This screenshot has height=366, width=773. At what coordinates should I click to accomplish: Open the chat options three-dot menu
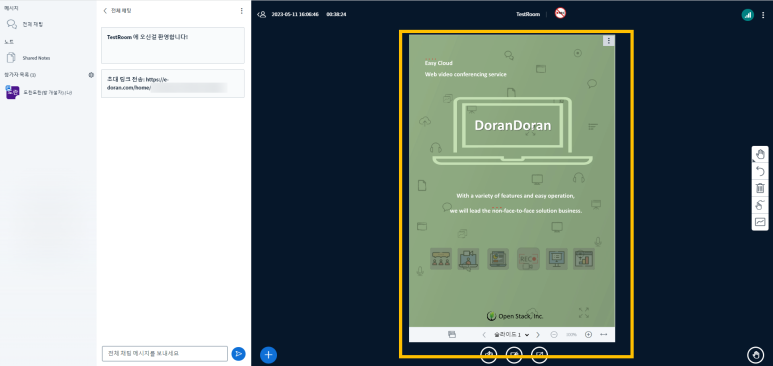tap(241, 11)
